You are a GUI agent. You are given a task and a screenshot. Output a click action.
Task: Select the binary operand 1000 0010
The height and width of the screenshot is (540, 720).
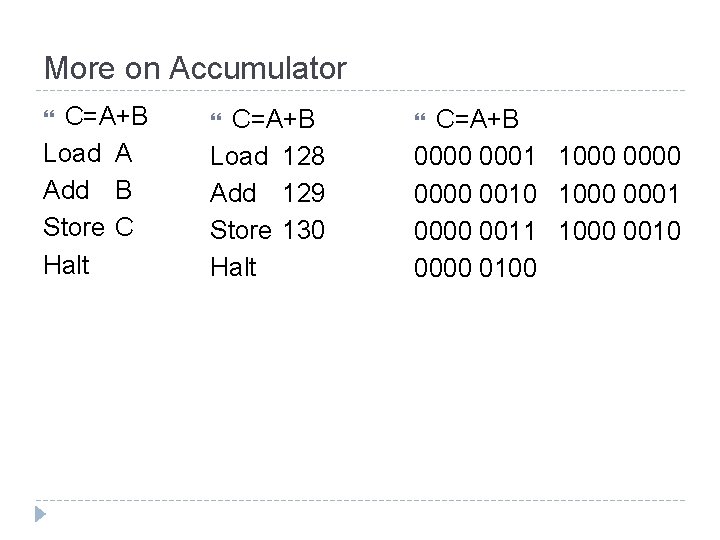620,231
